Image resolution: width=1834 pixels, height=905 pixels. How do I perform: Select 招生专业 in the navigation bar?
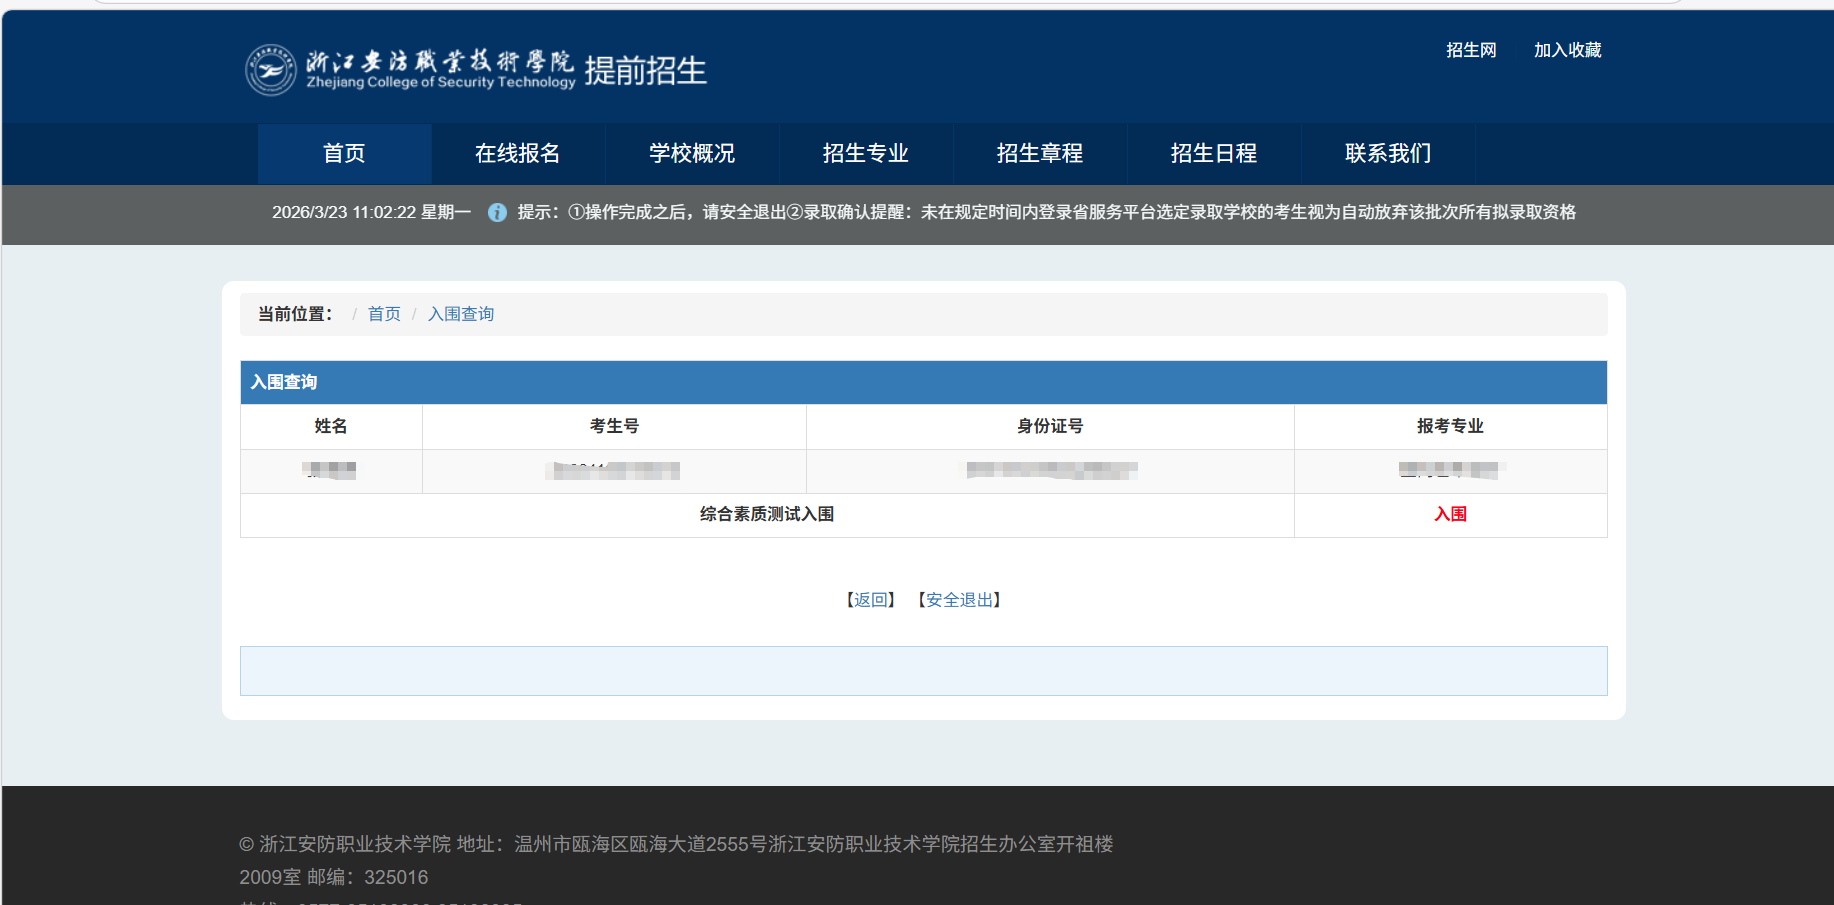866,153
